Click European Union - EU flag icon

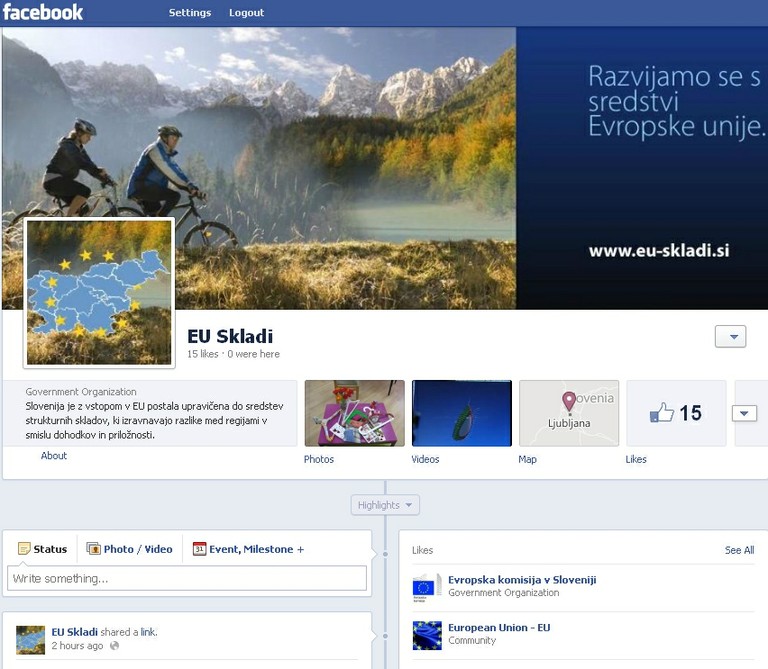[x=427, y=635]
